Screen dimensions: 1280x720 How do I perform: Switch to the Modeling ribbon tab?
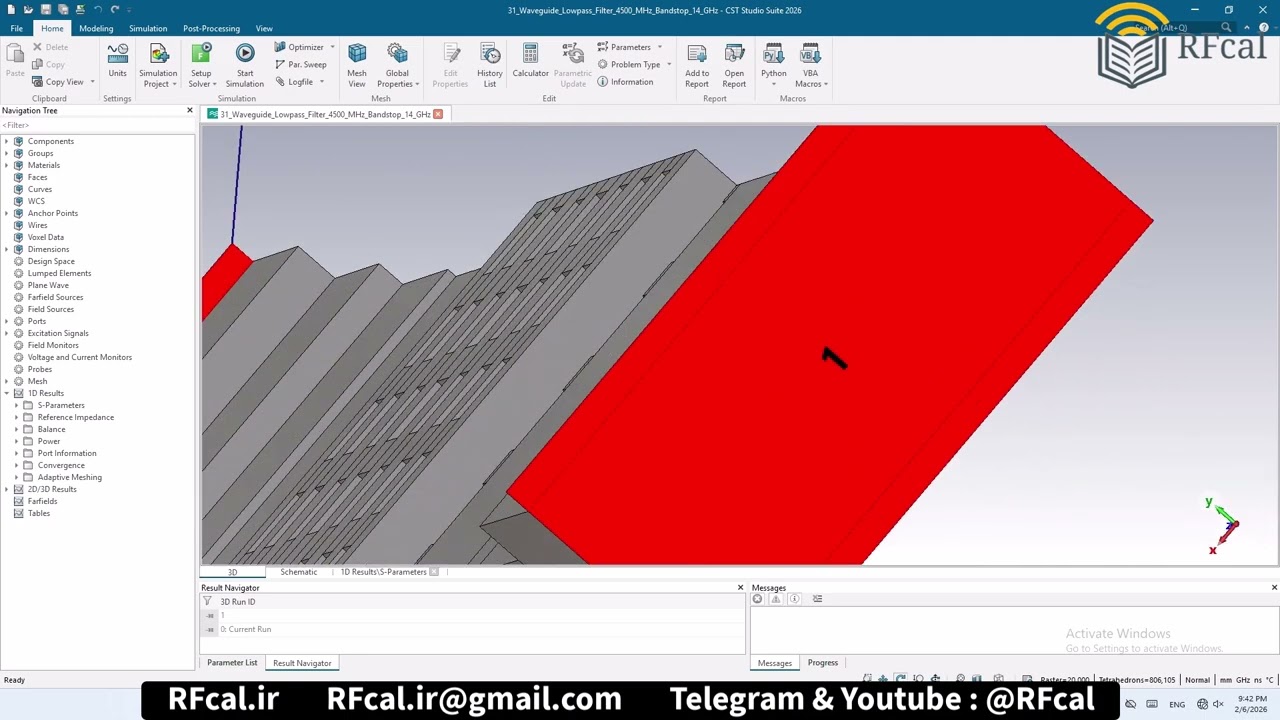pos(96,28)
